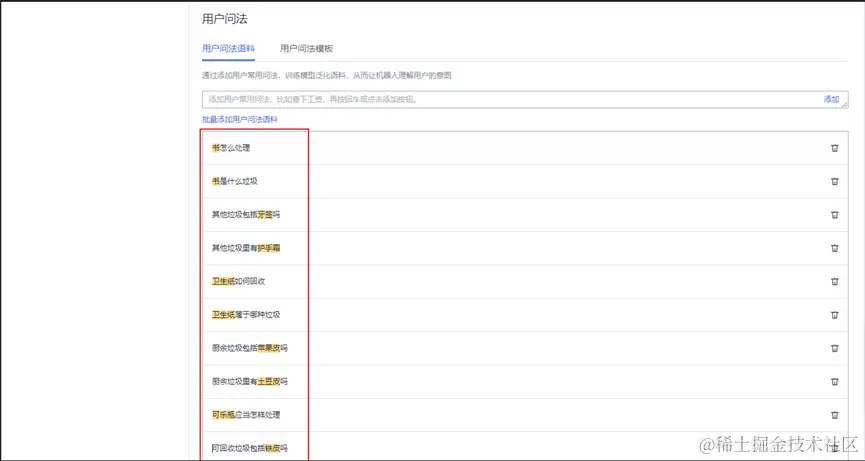
Task: Select the 书怎么处理 utterance text
Action: (x=231, y=148)
